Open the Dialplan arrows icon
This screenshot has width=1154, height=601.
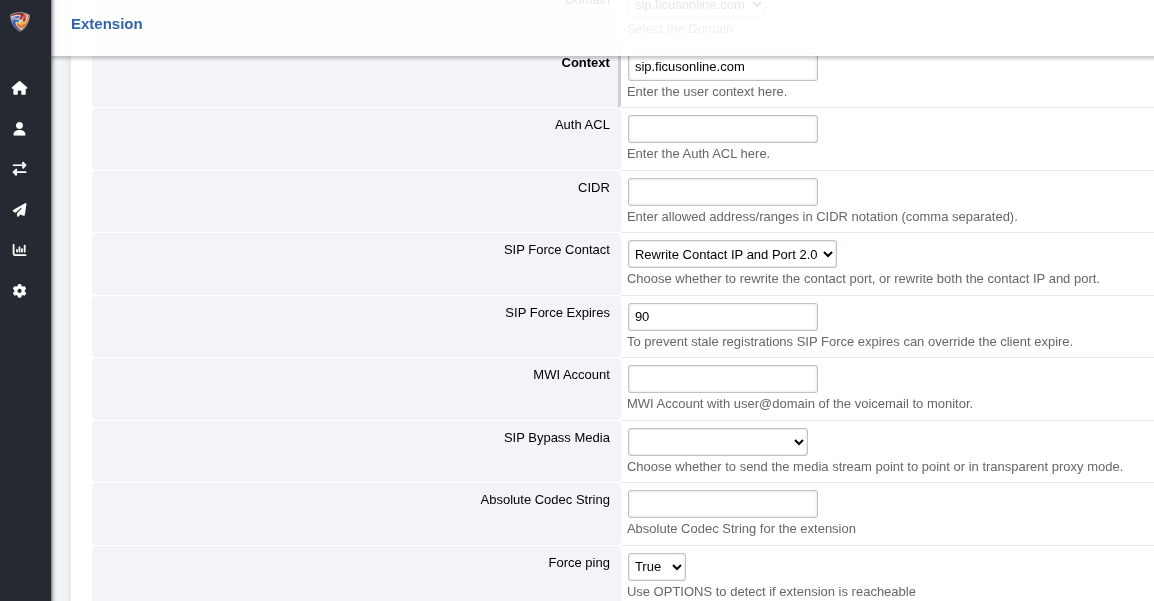click(19, 169)
